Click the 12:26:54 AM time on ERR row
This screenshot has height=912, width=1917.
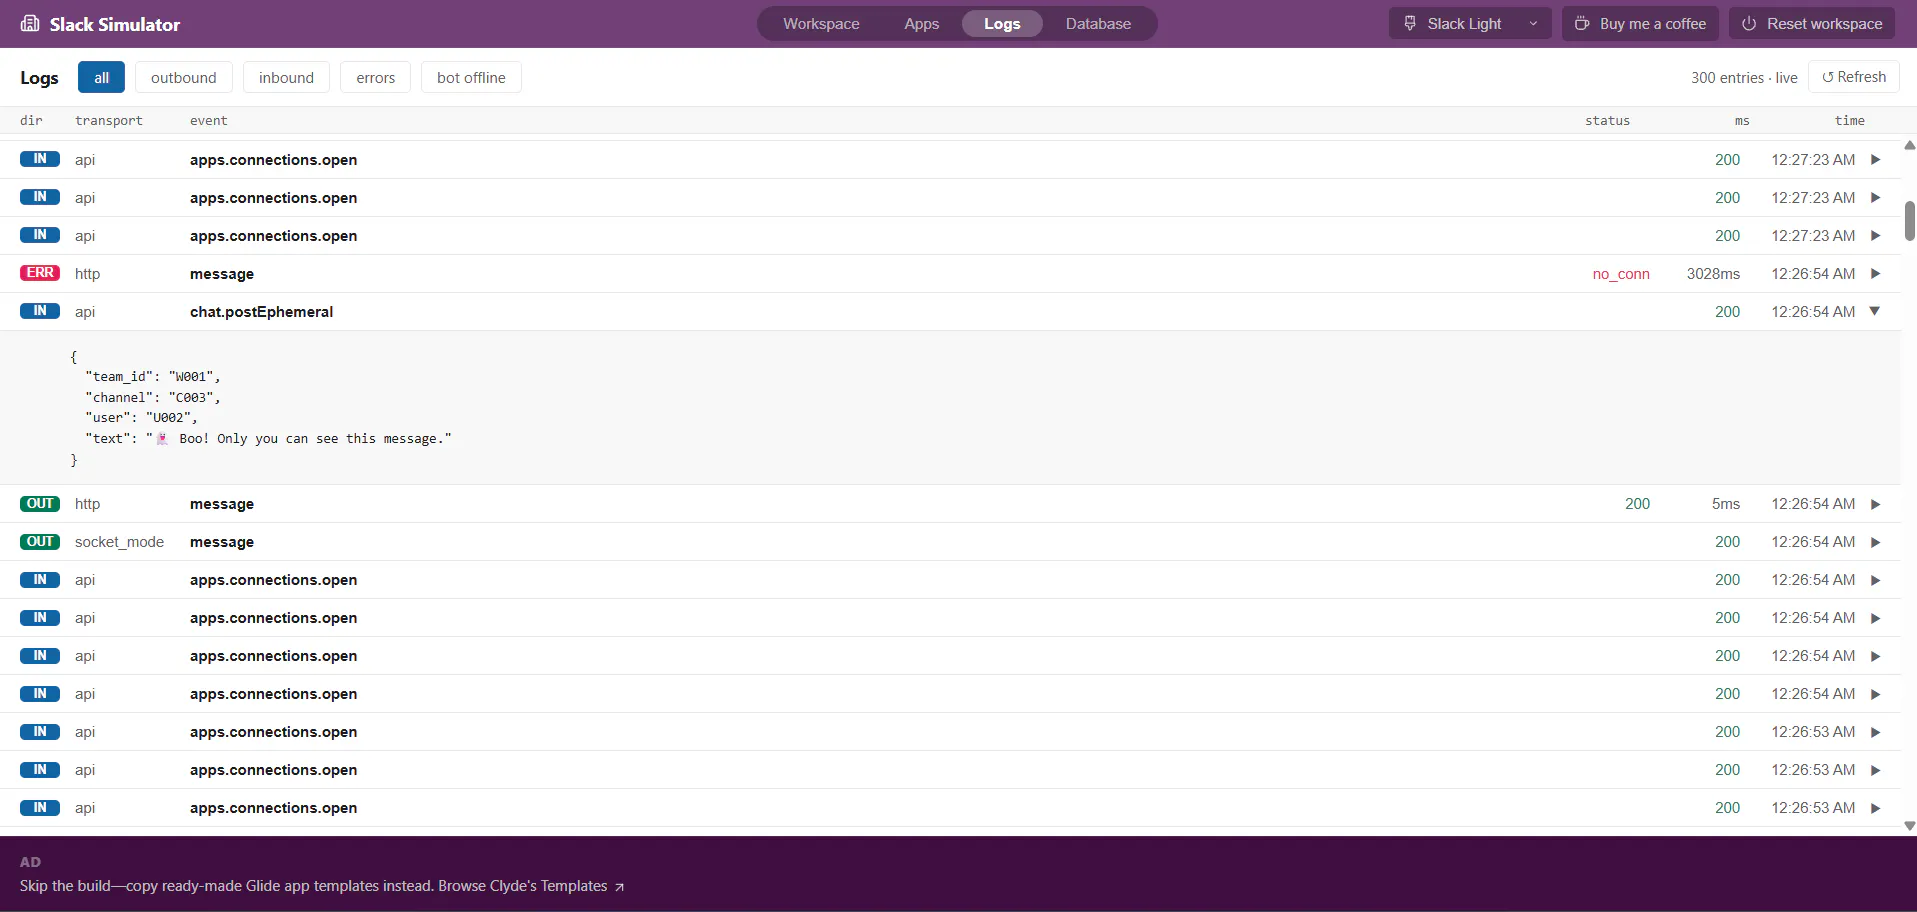pos(1813,274)
